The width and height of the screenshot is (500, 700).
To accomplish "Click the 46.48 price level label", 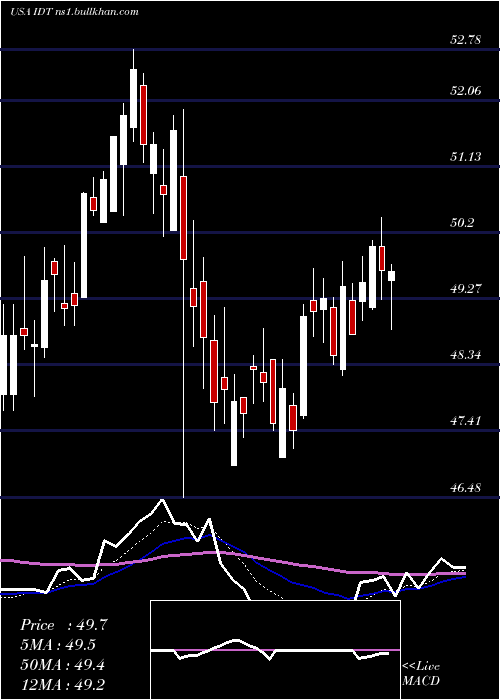I will (466, 487).
